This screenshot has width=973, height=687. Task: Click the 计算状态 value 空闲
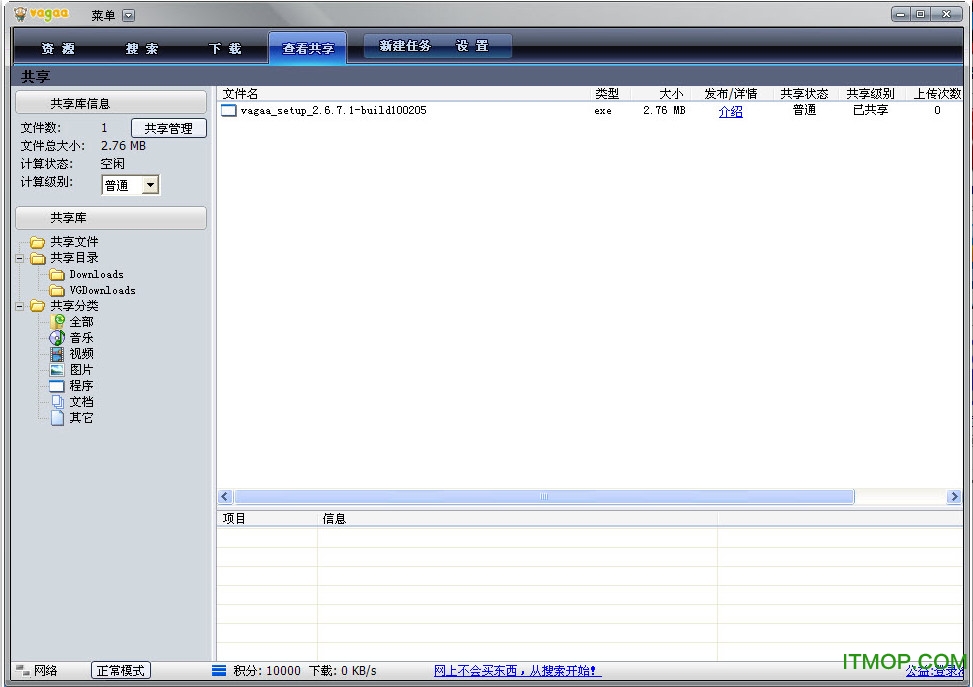click(x=112, y=164)
